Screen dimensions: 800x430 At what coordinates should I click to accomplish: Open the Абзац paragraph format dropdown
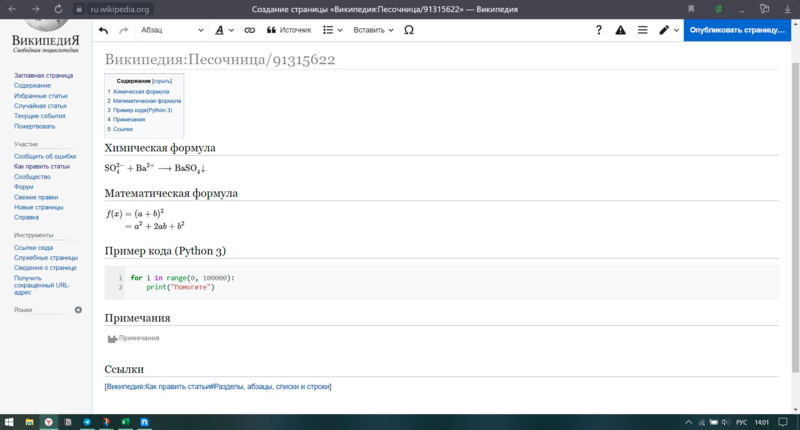(170, 30)
